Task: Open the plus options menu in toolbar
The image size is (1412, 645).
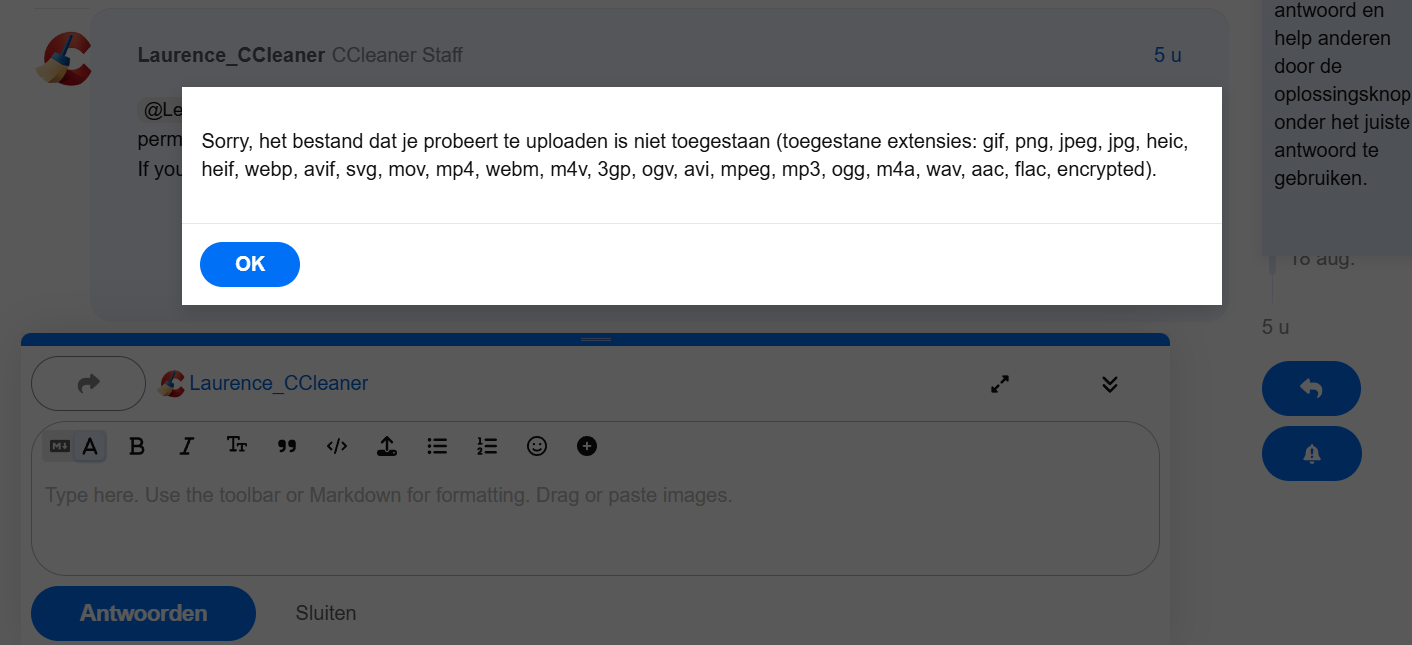Action: [587, 446]
